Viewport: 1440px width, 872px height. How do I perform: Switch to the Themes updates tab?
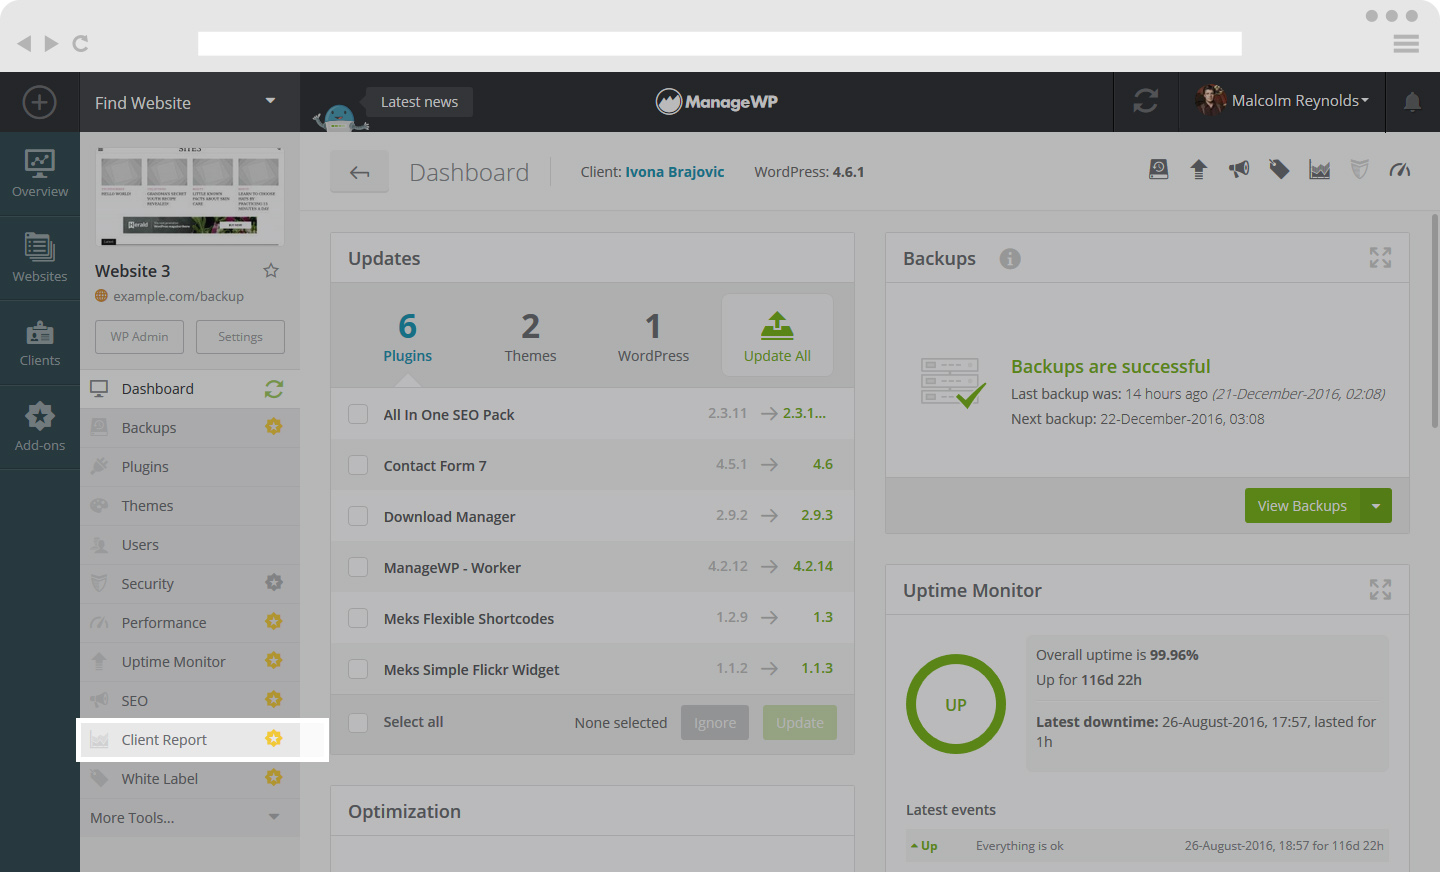pyautogui.click(x=530, y=337)
